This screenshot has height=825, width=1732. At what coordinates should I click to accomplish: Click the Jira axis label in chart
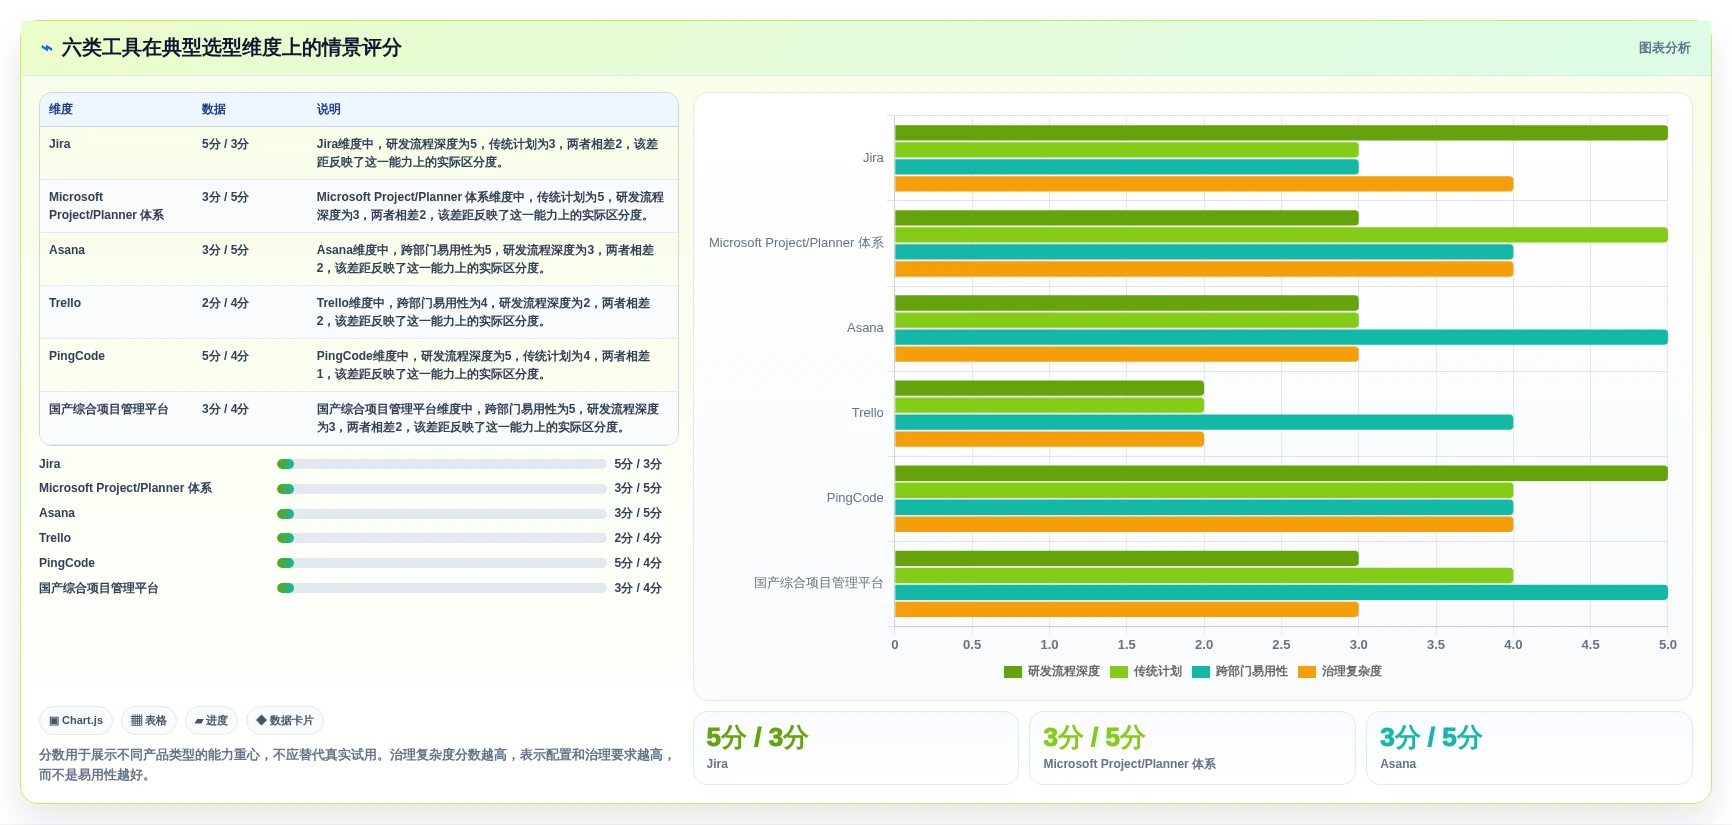[x=873, y=158]
